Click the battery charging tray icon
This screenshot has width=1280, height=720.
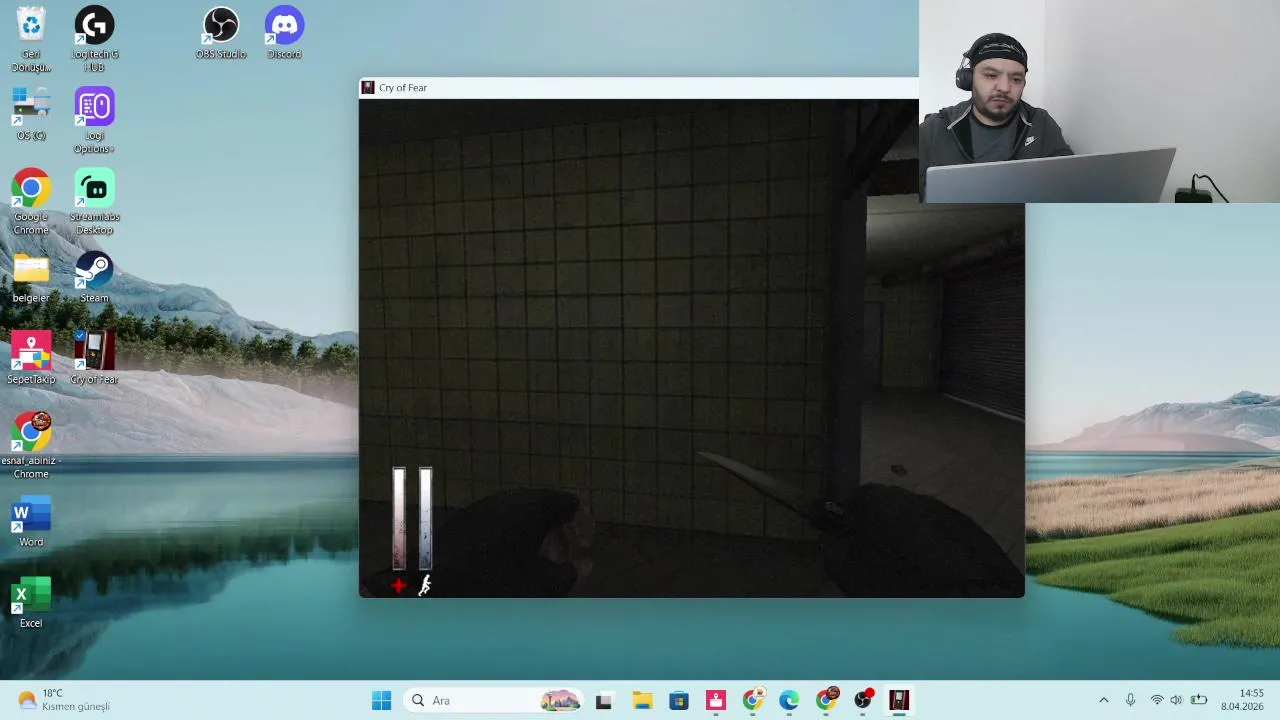pos(1198,700)
